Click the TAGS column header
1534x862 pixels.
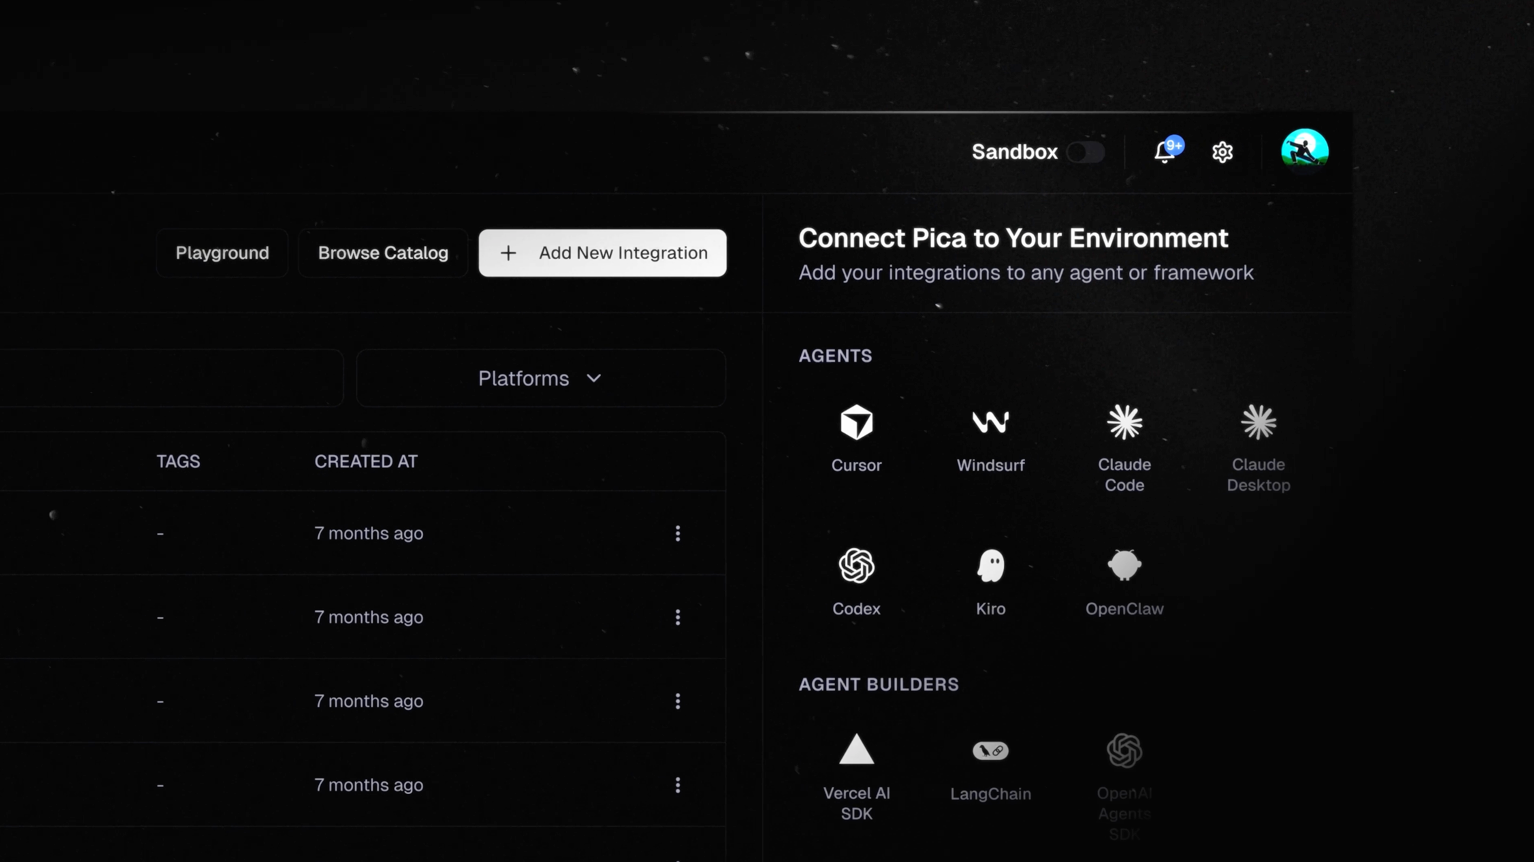coord(178,461)
